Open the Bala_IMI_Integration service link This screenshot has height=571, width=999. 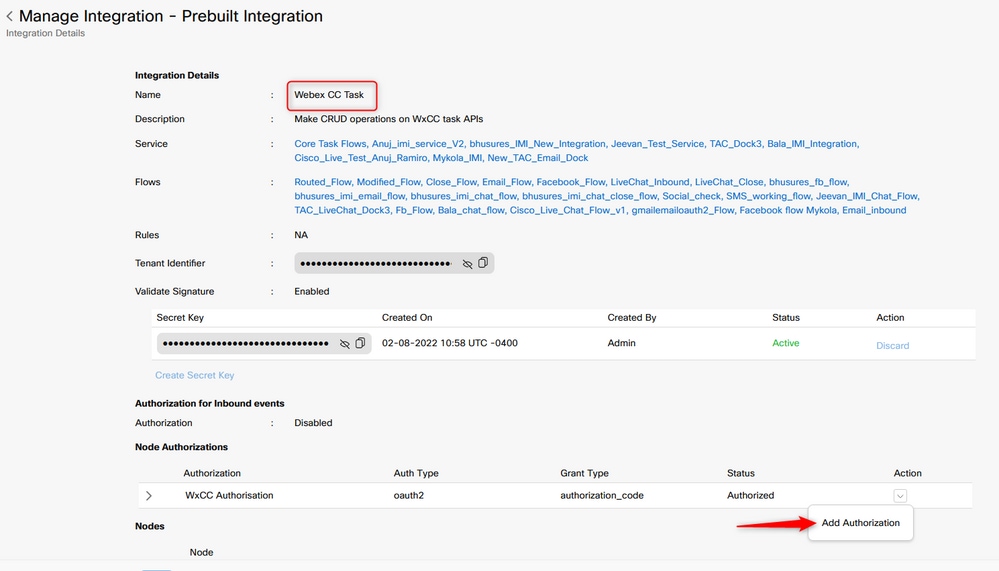813,144
